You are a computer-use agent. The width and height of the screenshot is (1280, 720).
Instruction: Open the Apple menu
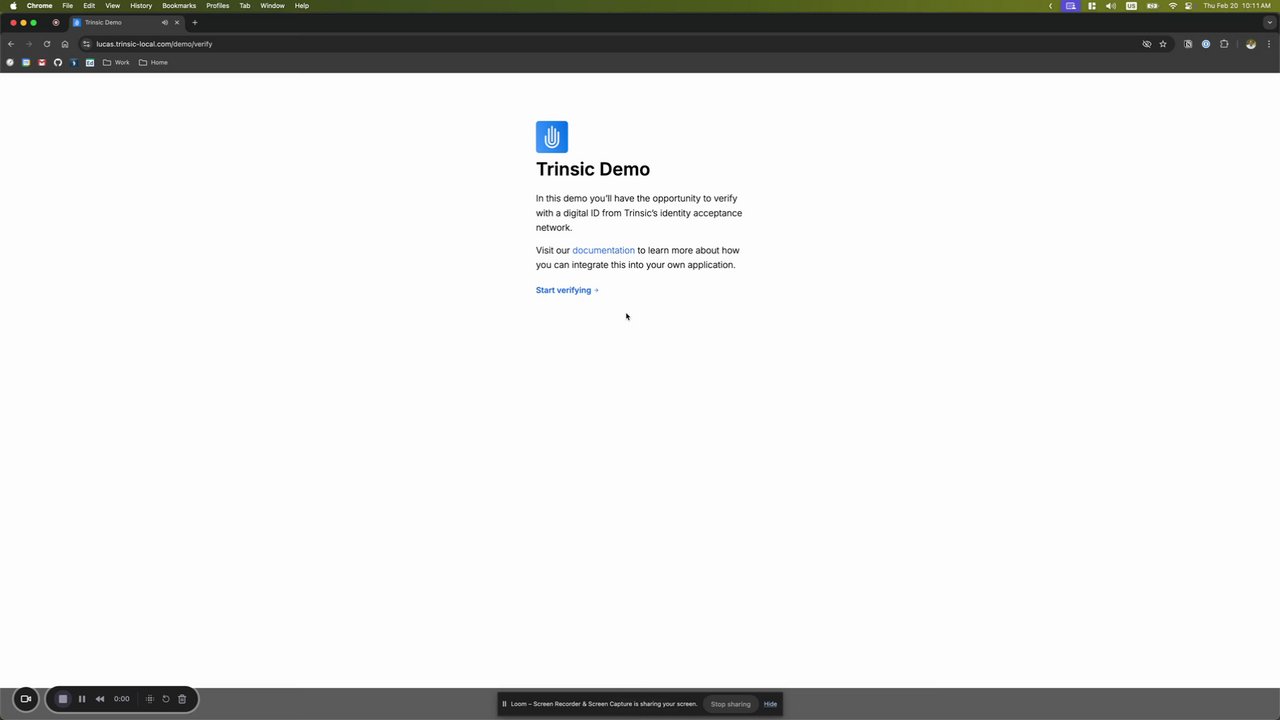(13, 6)
